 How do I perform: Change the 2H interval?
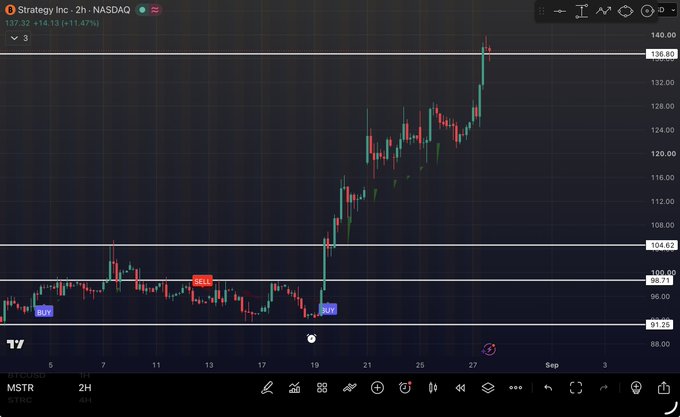tap(85, 388)
